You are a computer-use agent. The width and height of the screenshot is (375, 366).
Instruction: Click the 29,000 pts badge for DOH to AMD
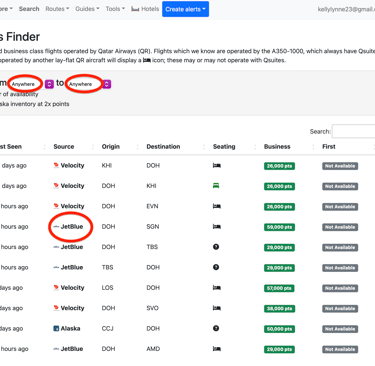coord(279,349)
